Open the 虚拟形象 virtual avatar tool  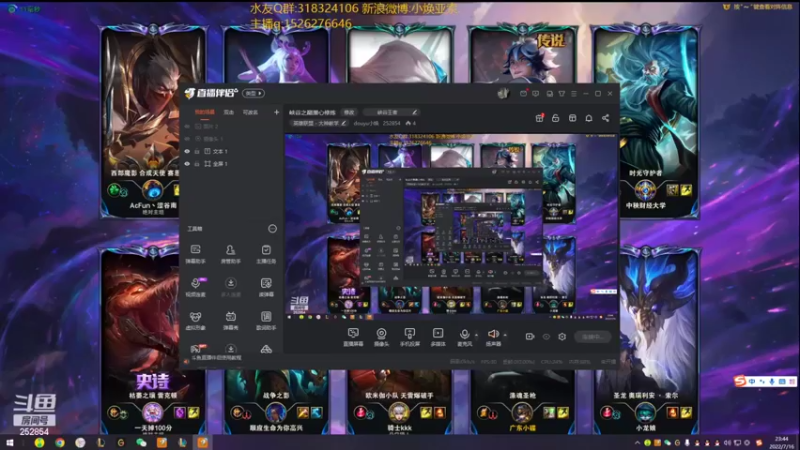coord(195,320)
